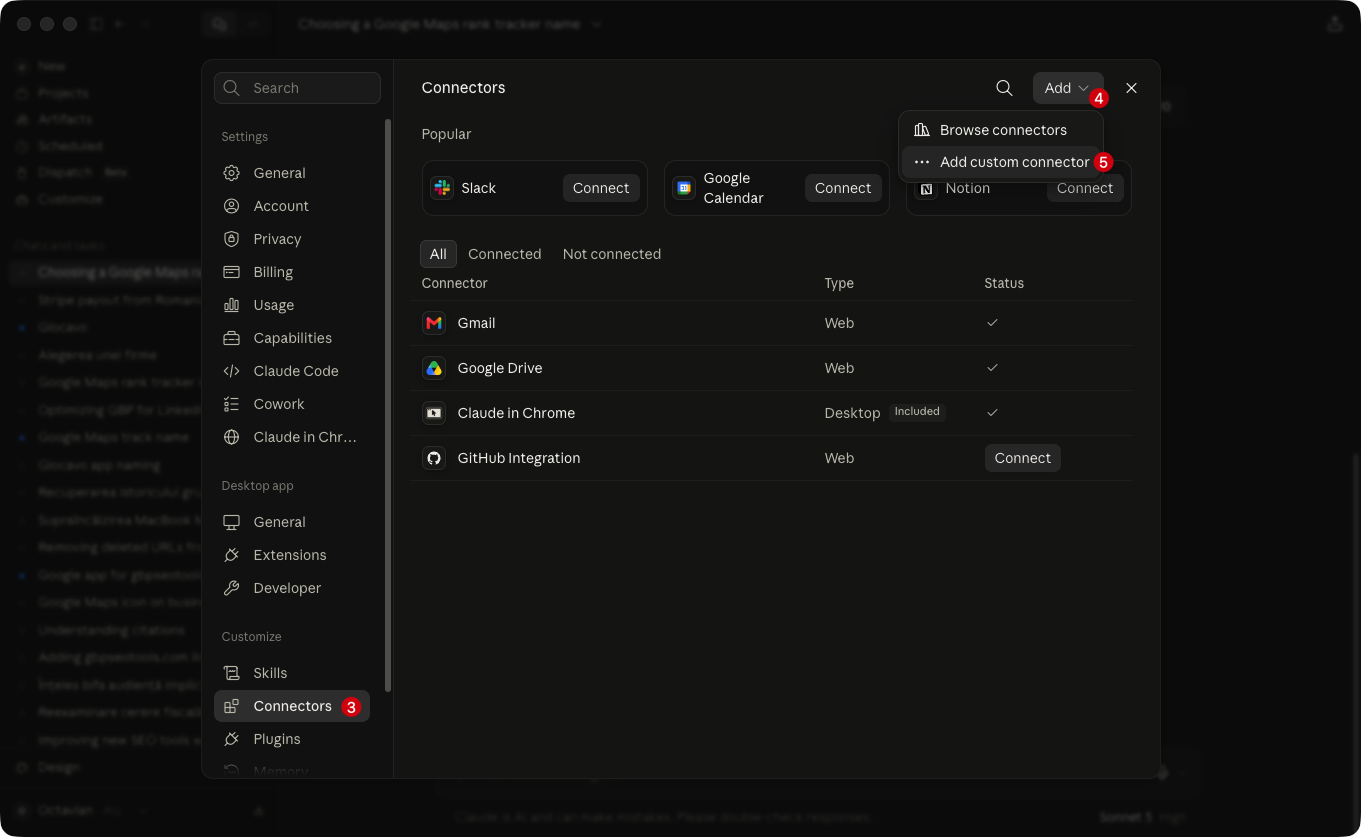
Task: Click the Claude in Chrome connector name
Action: [x=516, y=413]
